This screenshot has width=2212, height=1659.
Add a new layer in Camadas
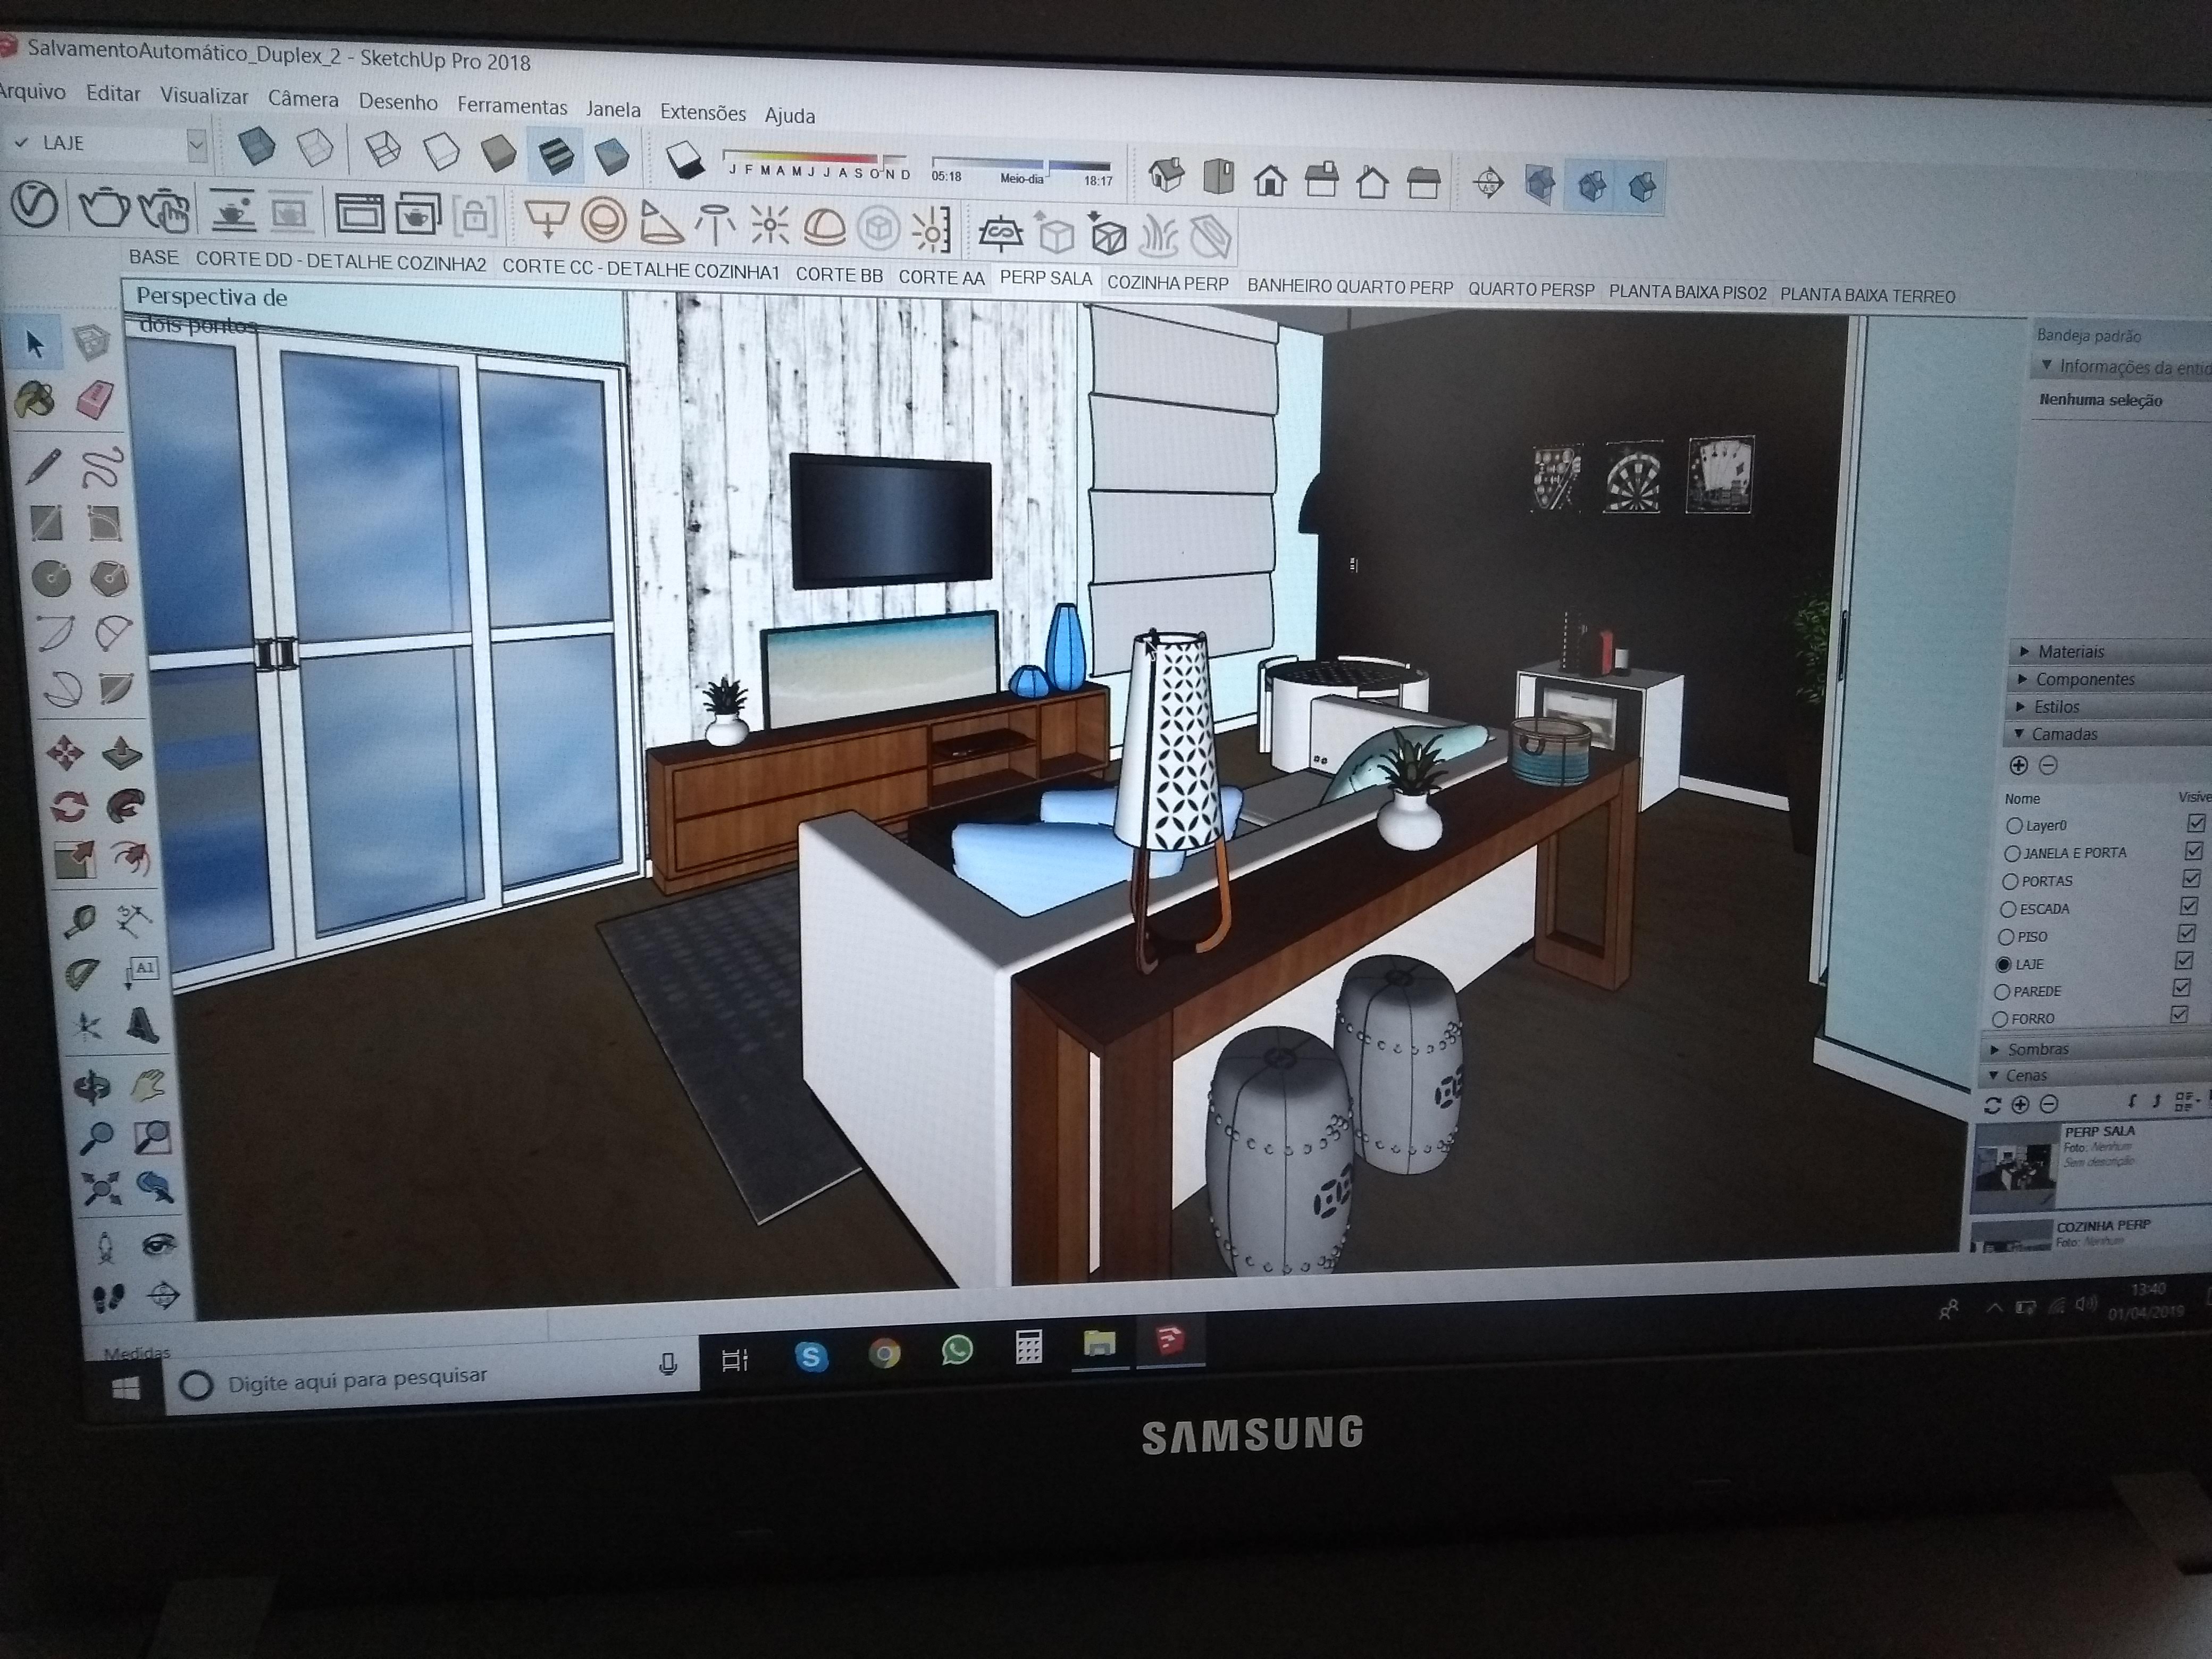2018,765
